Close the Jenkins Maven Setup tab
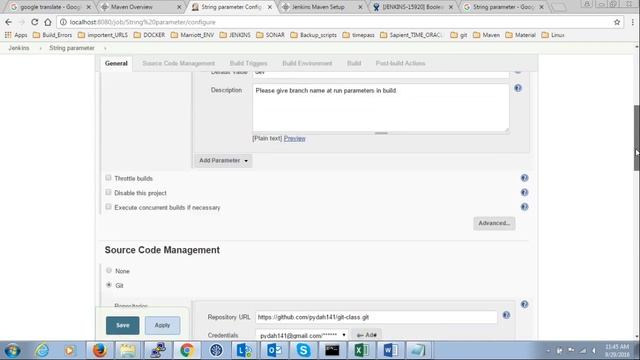The image size is (640, 360). coord(360,7)
